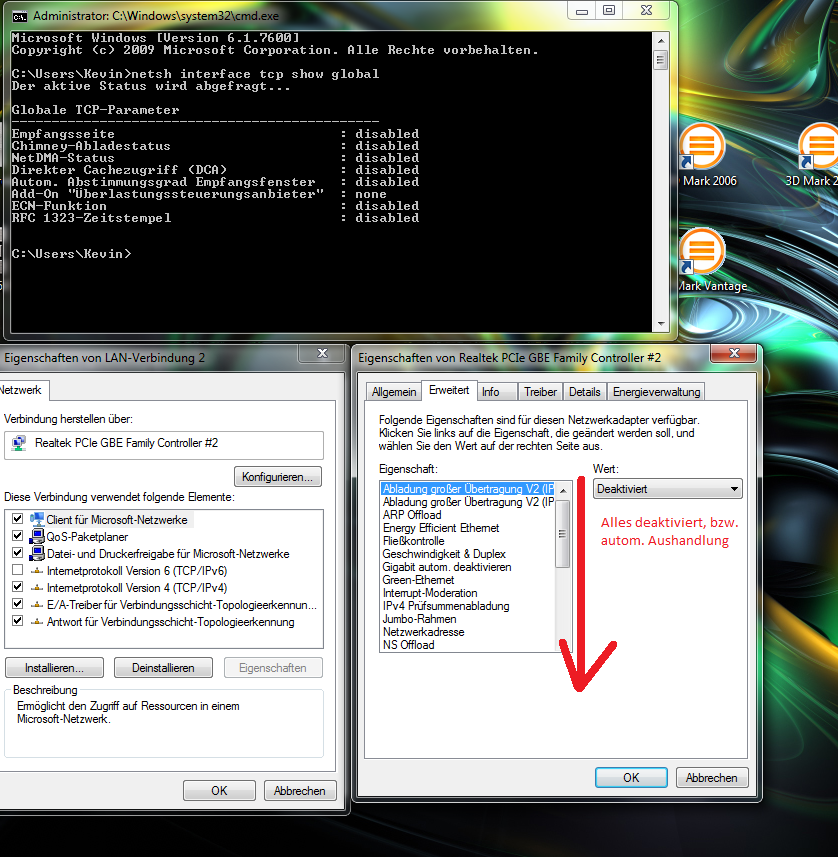
Task: Select Energy Efficient Ethernet property
Action: click(x=441, y=528)
